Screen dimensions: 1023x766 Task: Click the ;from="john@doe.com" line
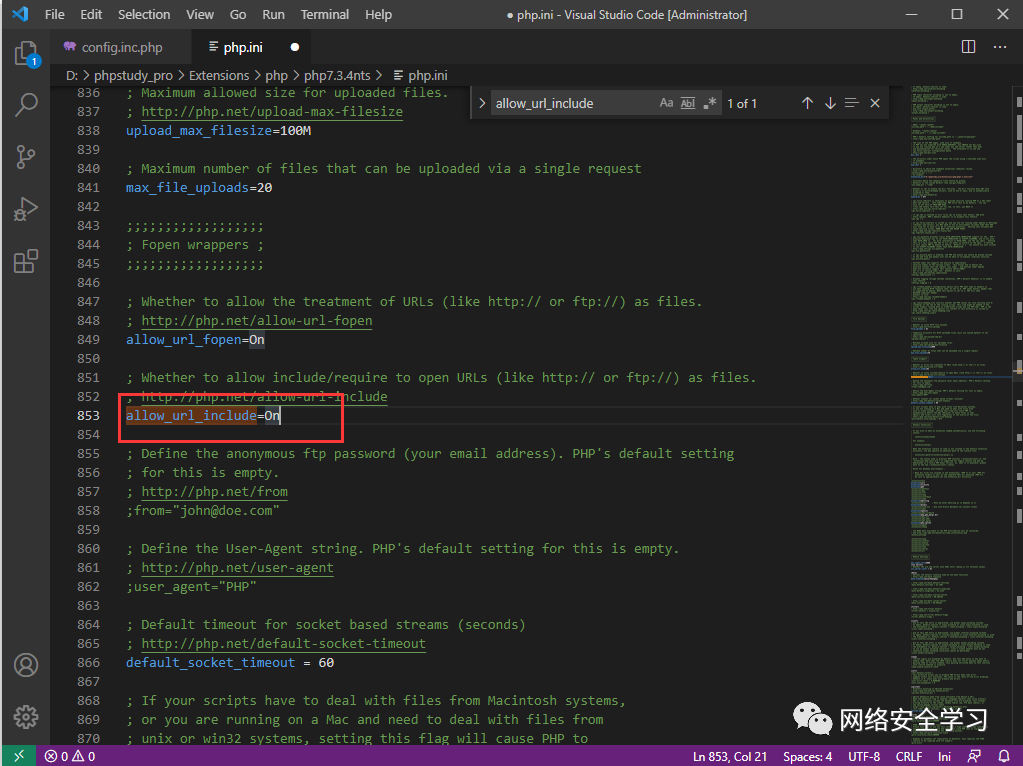tap(203, 510)
